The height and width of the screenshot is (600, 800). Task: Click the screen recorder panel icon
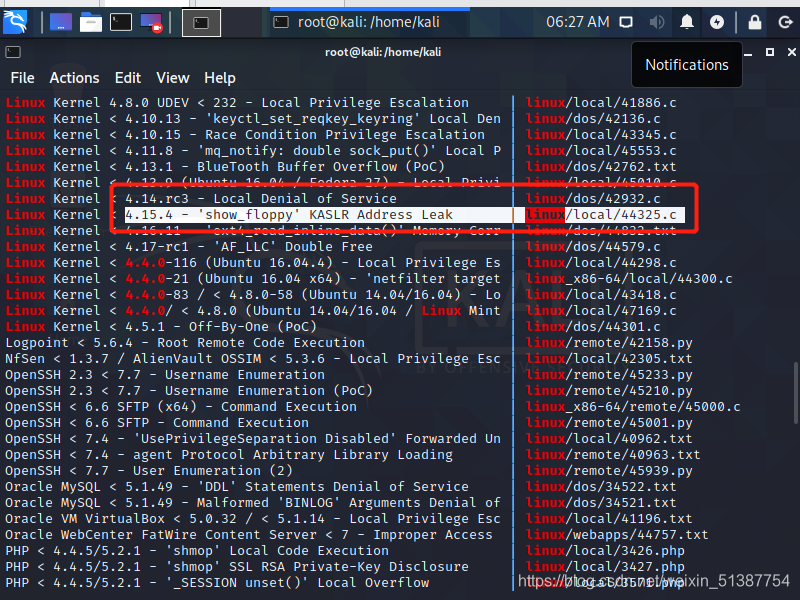(x=152, y=23)
